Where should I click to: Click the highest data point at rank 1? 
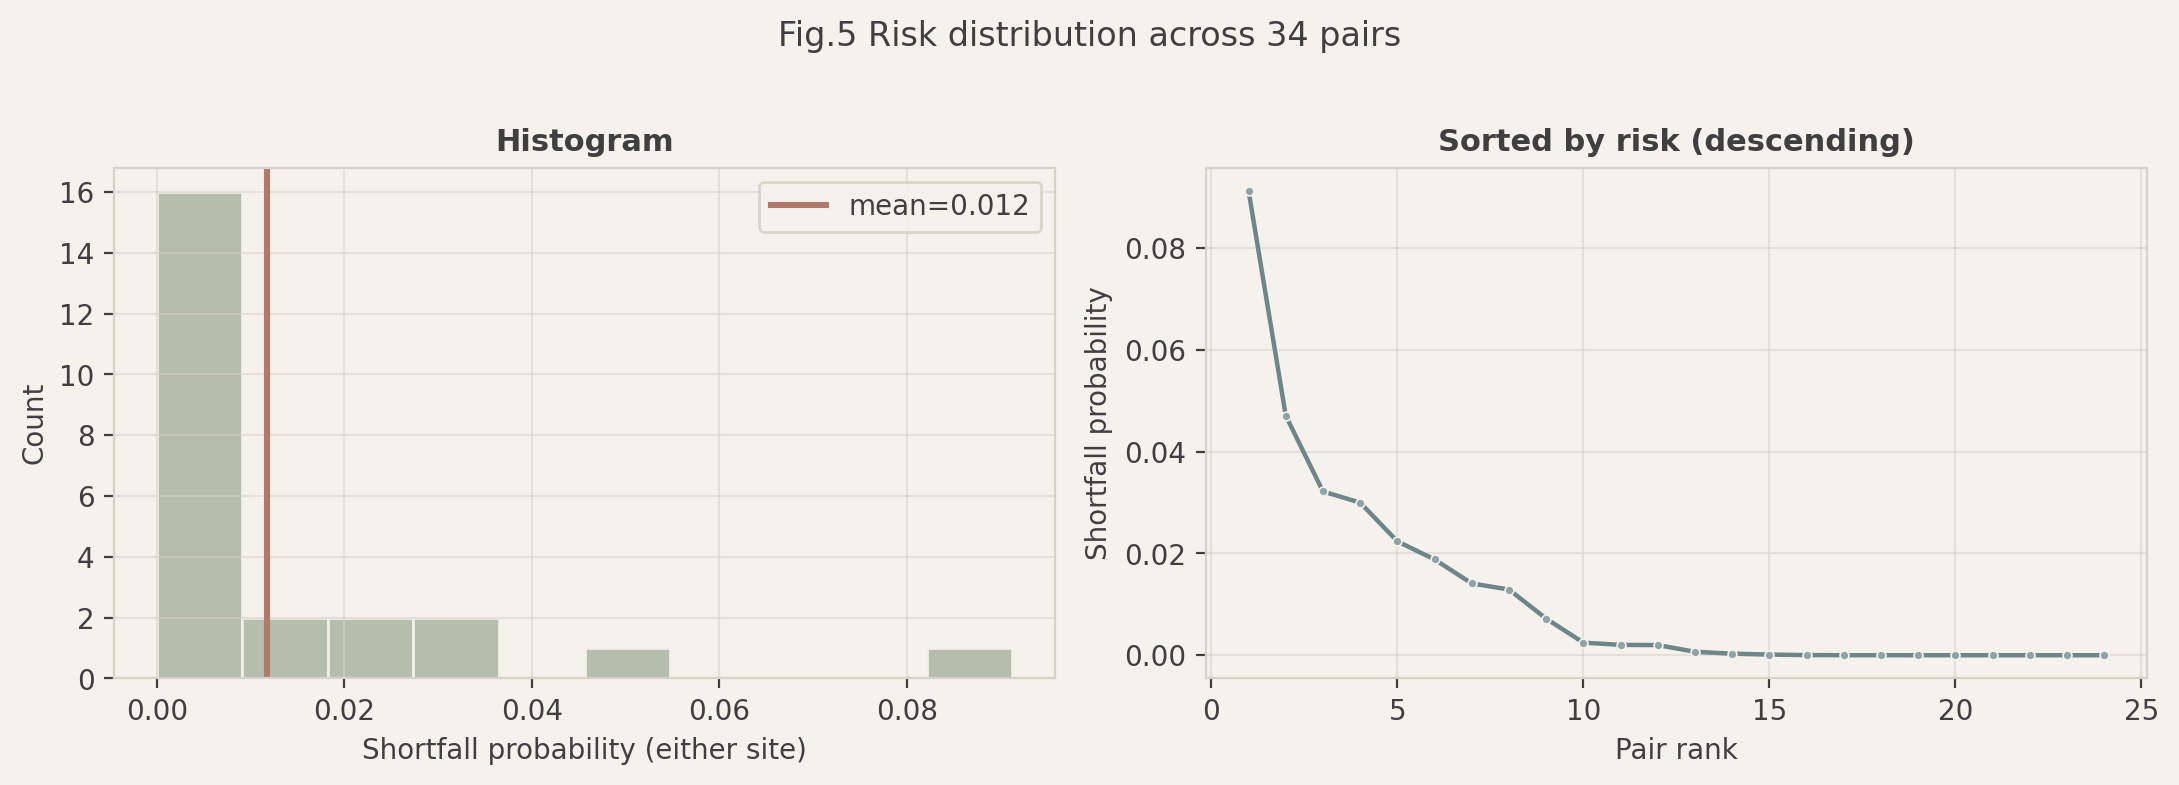pyautogui.click(x=1249, y=192)
